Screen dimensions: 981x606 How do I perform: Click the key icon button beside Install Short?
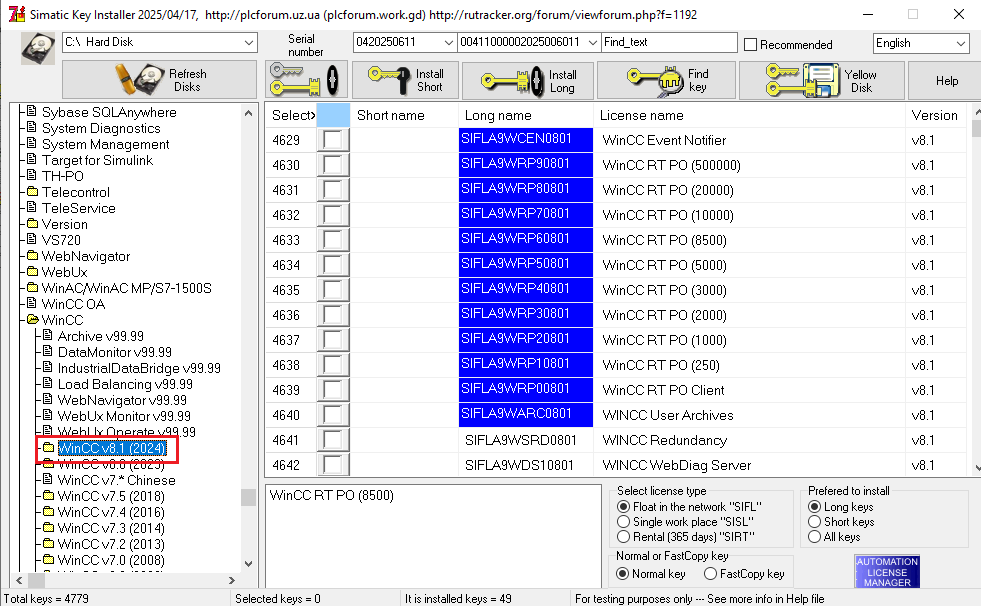coord(306,80)
